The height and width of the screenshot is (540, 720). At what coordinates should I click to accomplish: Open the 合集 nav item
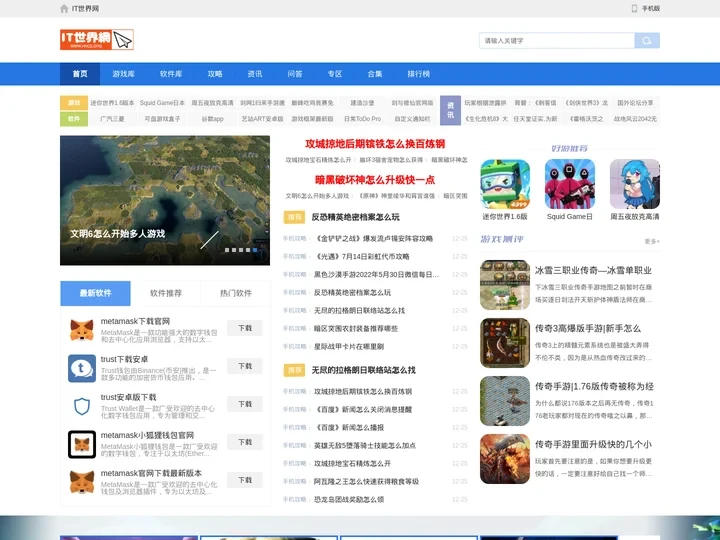pyautogui.click(x=375, y=74)
